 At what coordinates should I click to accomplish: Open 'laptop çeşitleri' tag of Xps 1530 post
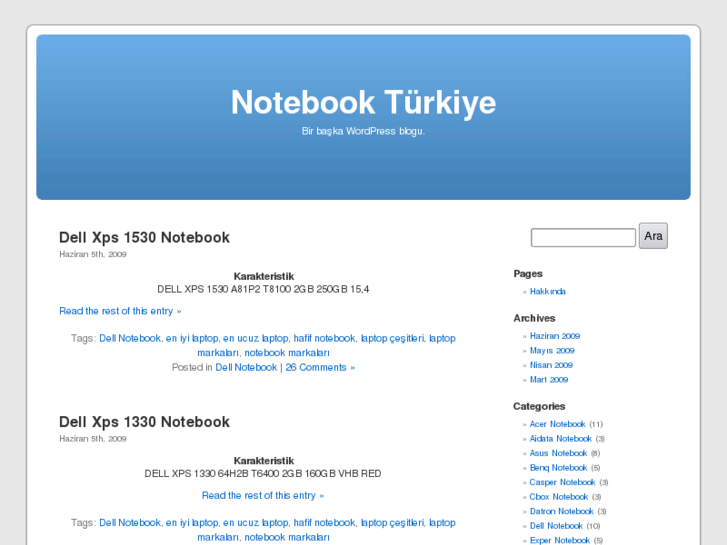[392, 339]
